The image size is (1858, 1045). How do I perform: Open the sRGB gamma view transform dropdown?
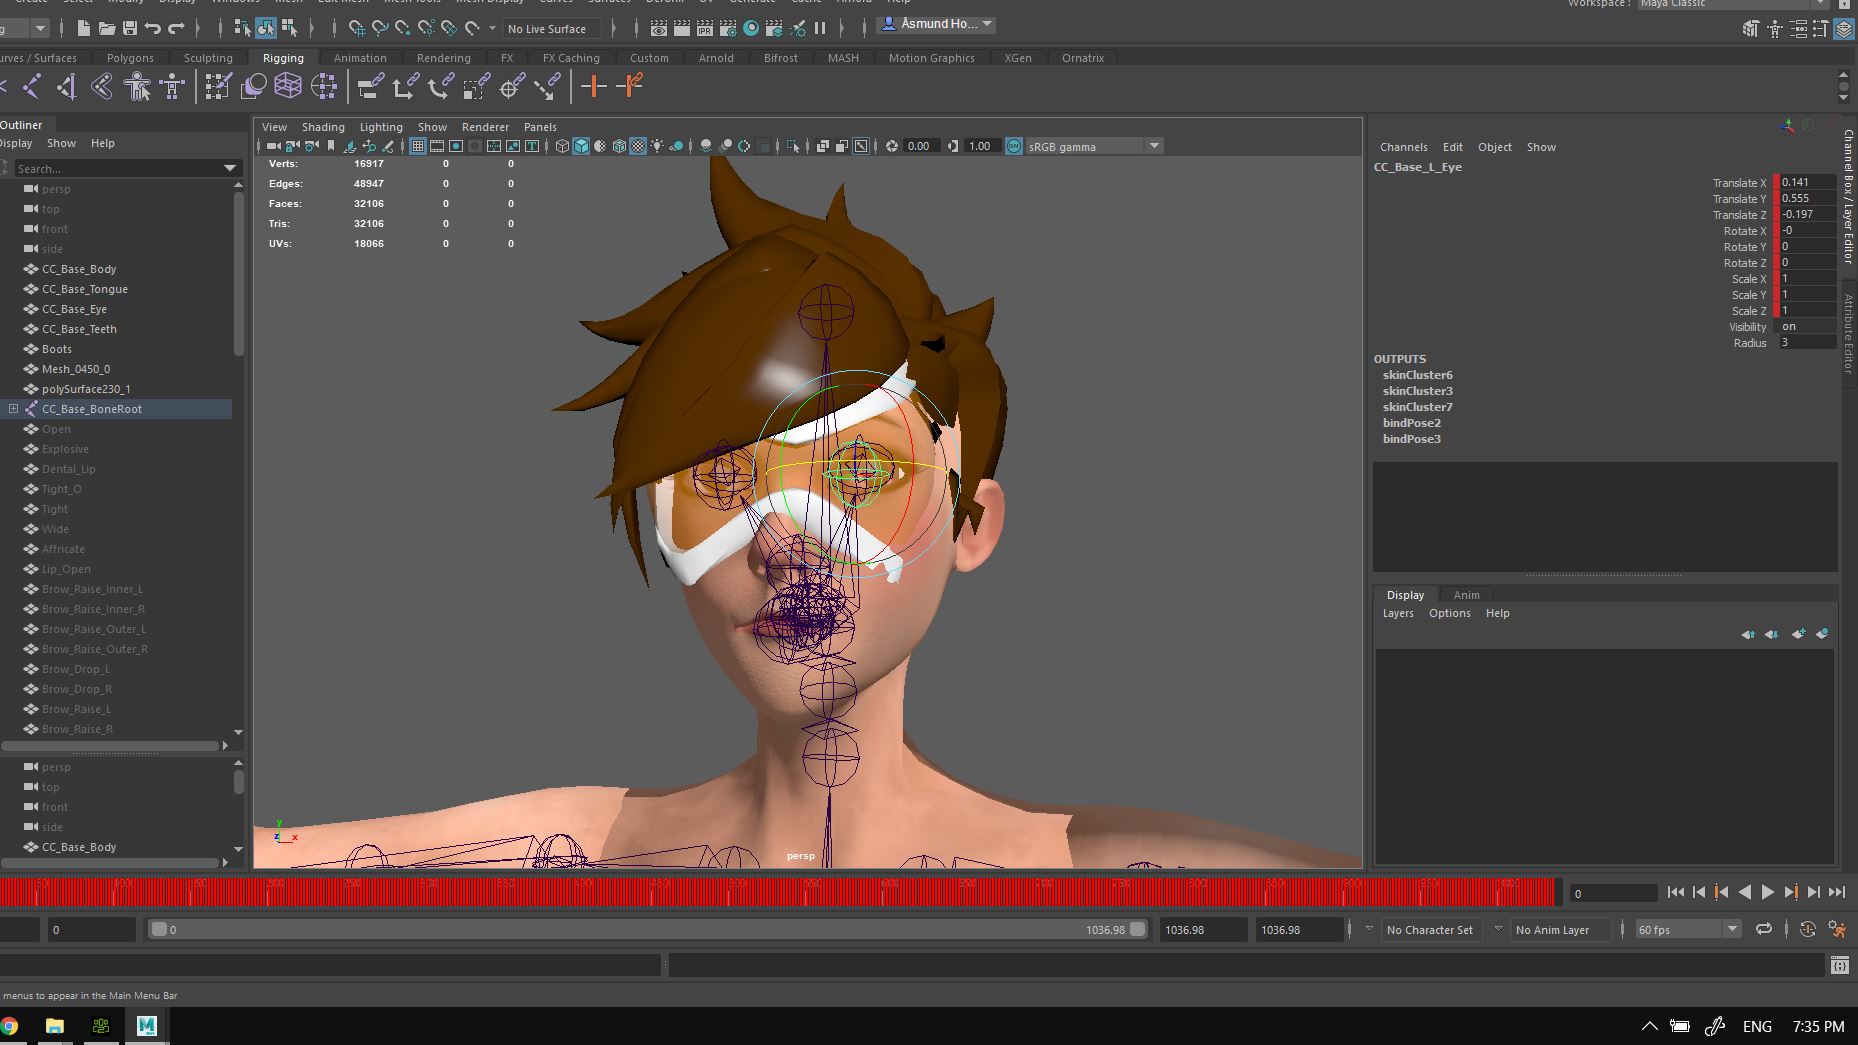point(1154,146)
